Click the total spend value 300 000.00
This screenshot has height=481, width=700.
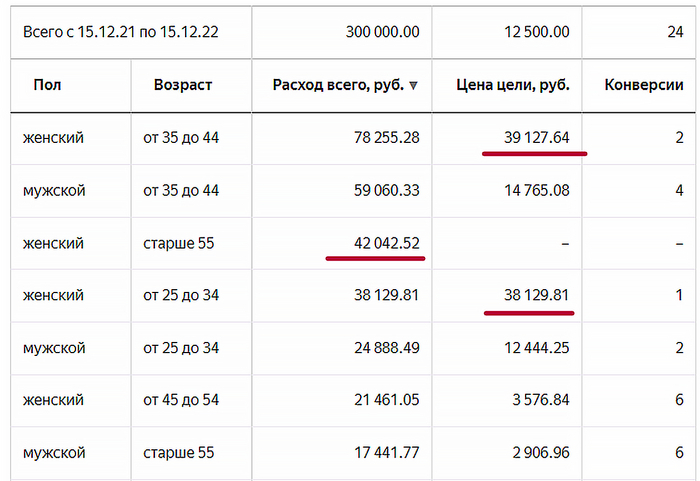(x=382, y=31)
